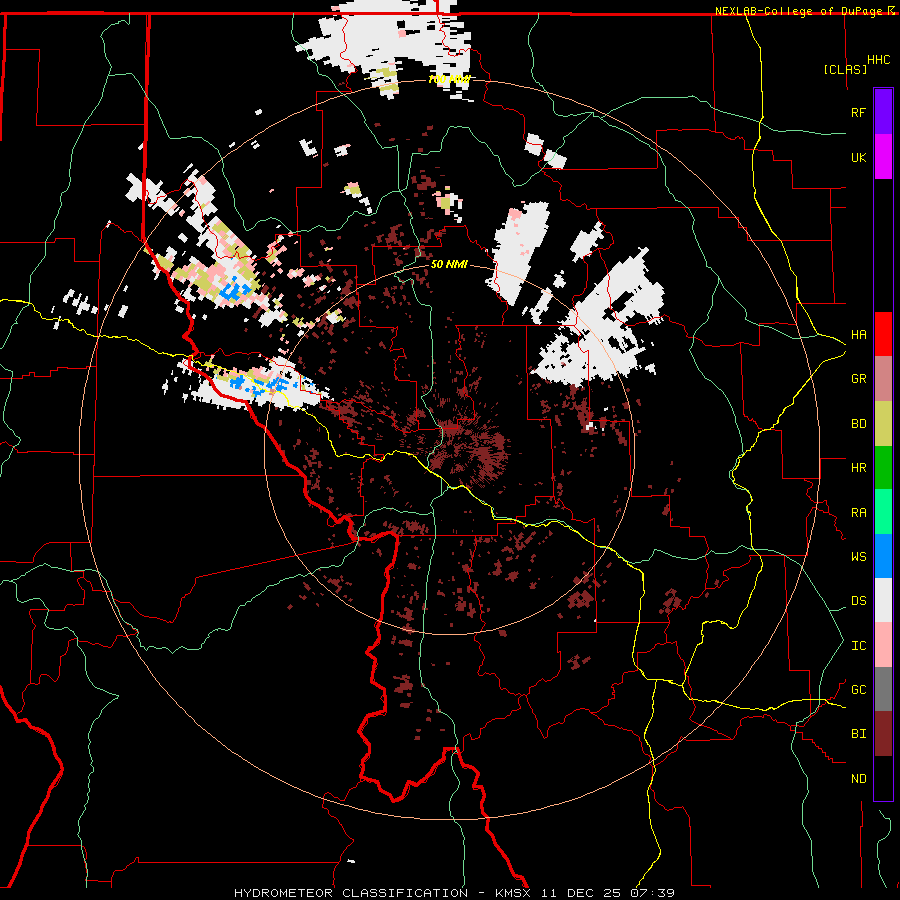This screenshot has width=900, height=900.
Task: Click the BI legend label
Action: 858,734
